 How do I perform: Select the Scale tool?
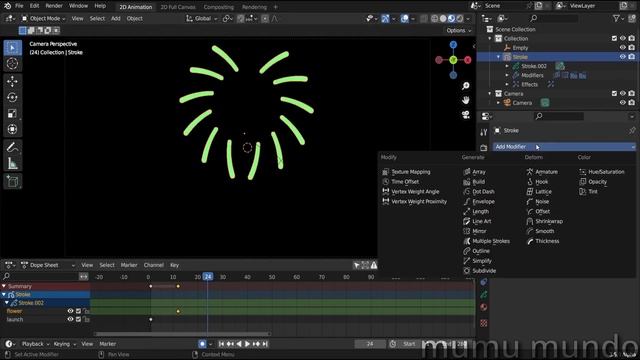[x=12, y=113]
